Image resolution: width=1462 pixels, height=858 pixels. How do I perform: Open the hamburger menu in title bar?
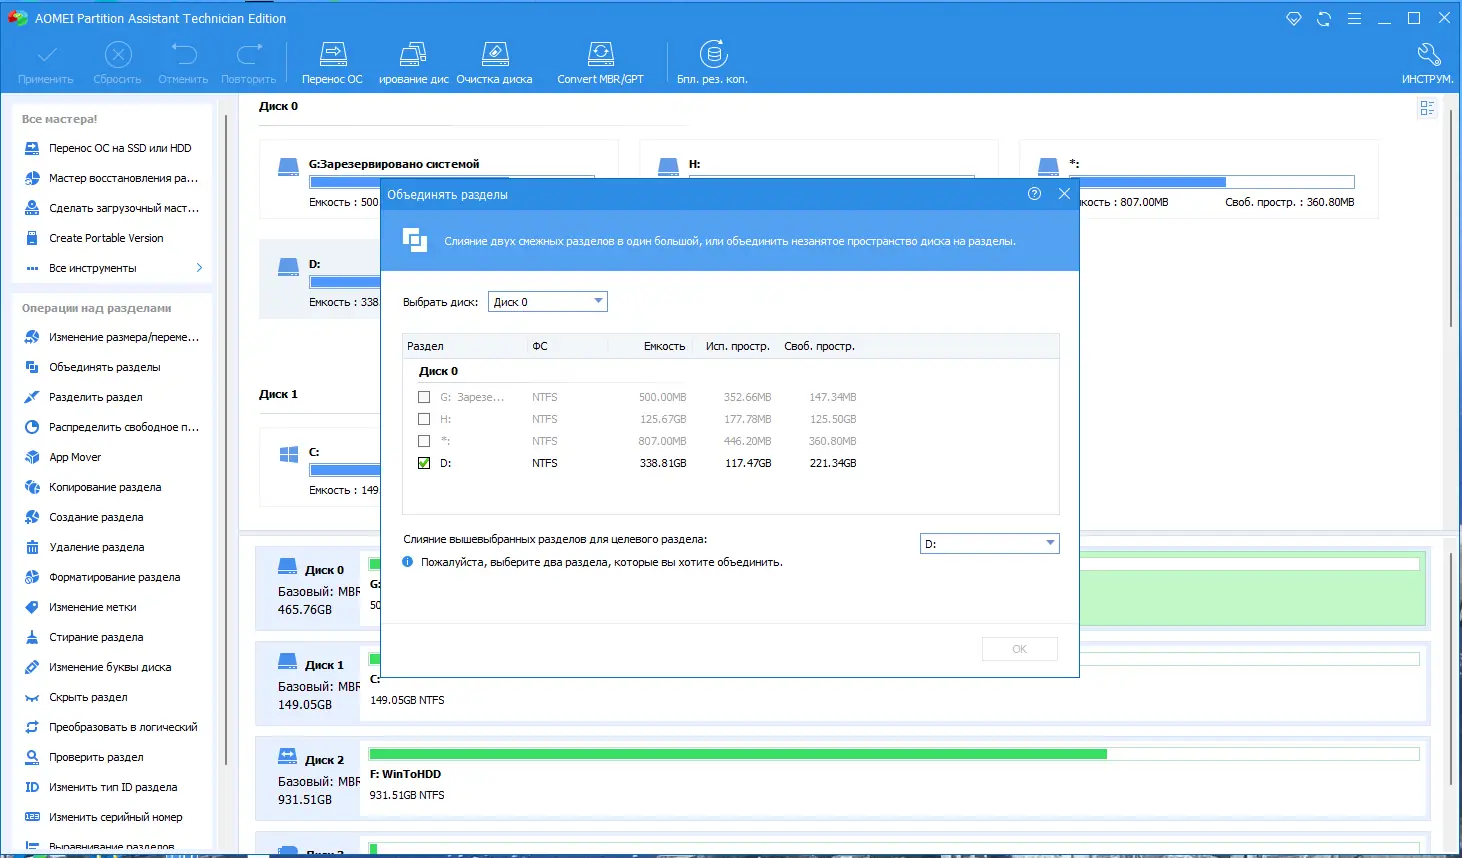pos(1354,19)
